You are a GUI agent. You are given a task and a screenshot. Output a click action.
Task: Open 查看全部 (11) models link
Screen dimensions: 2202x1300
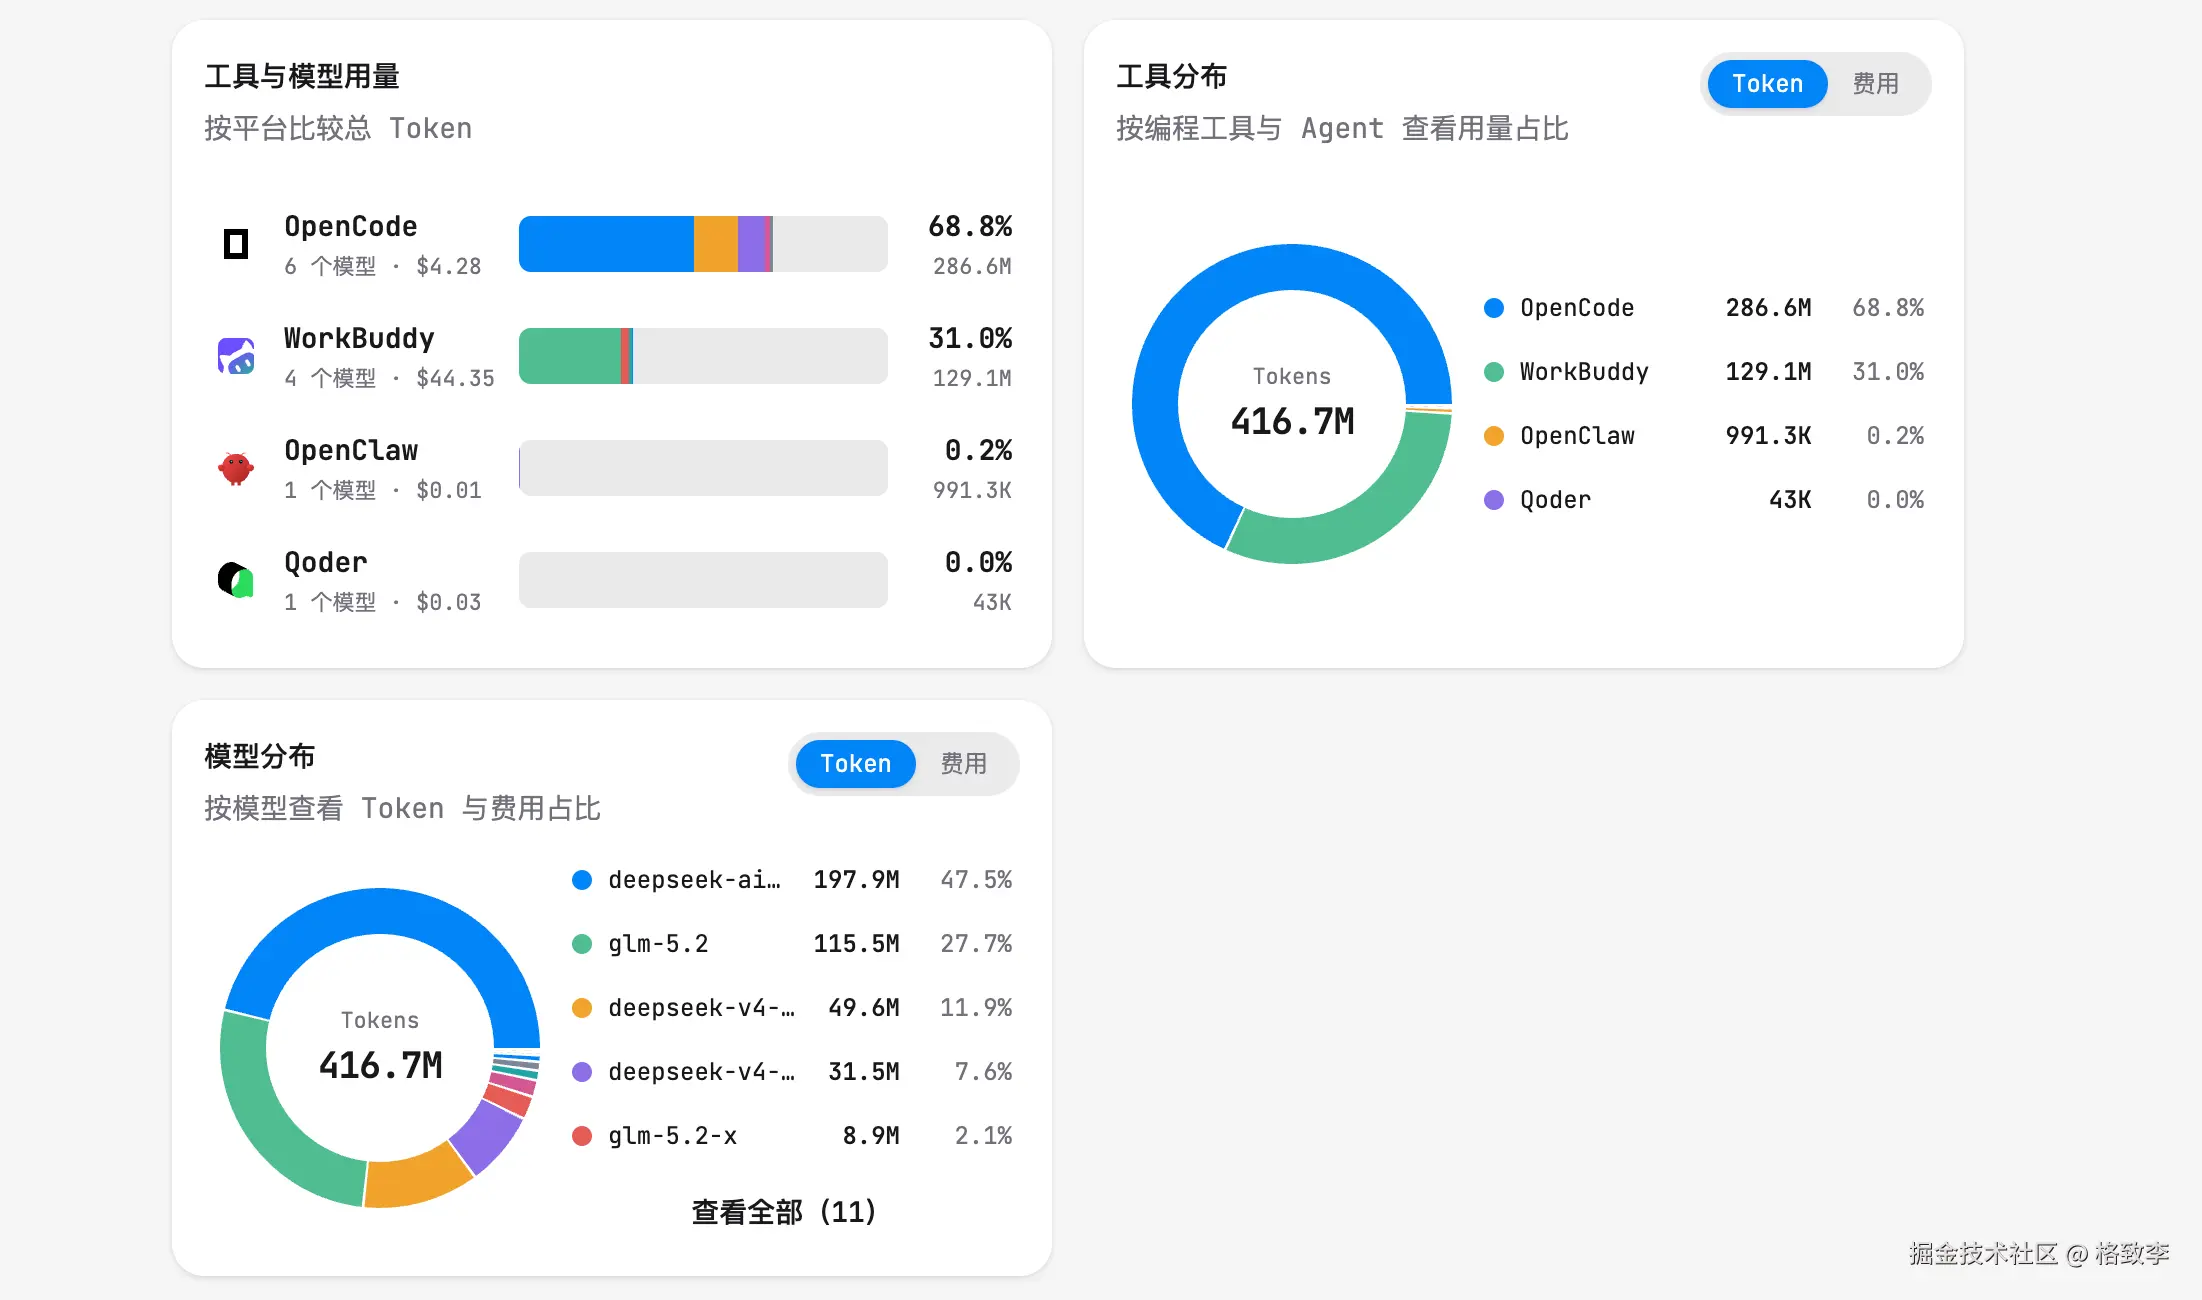point(783,1212)
